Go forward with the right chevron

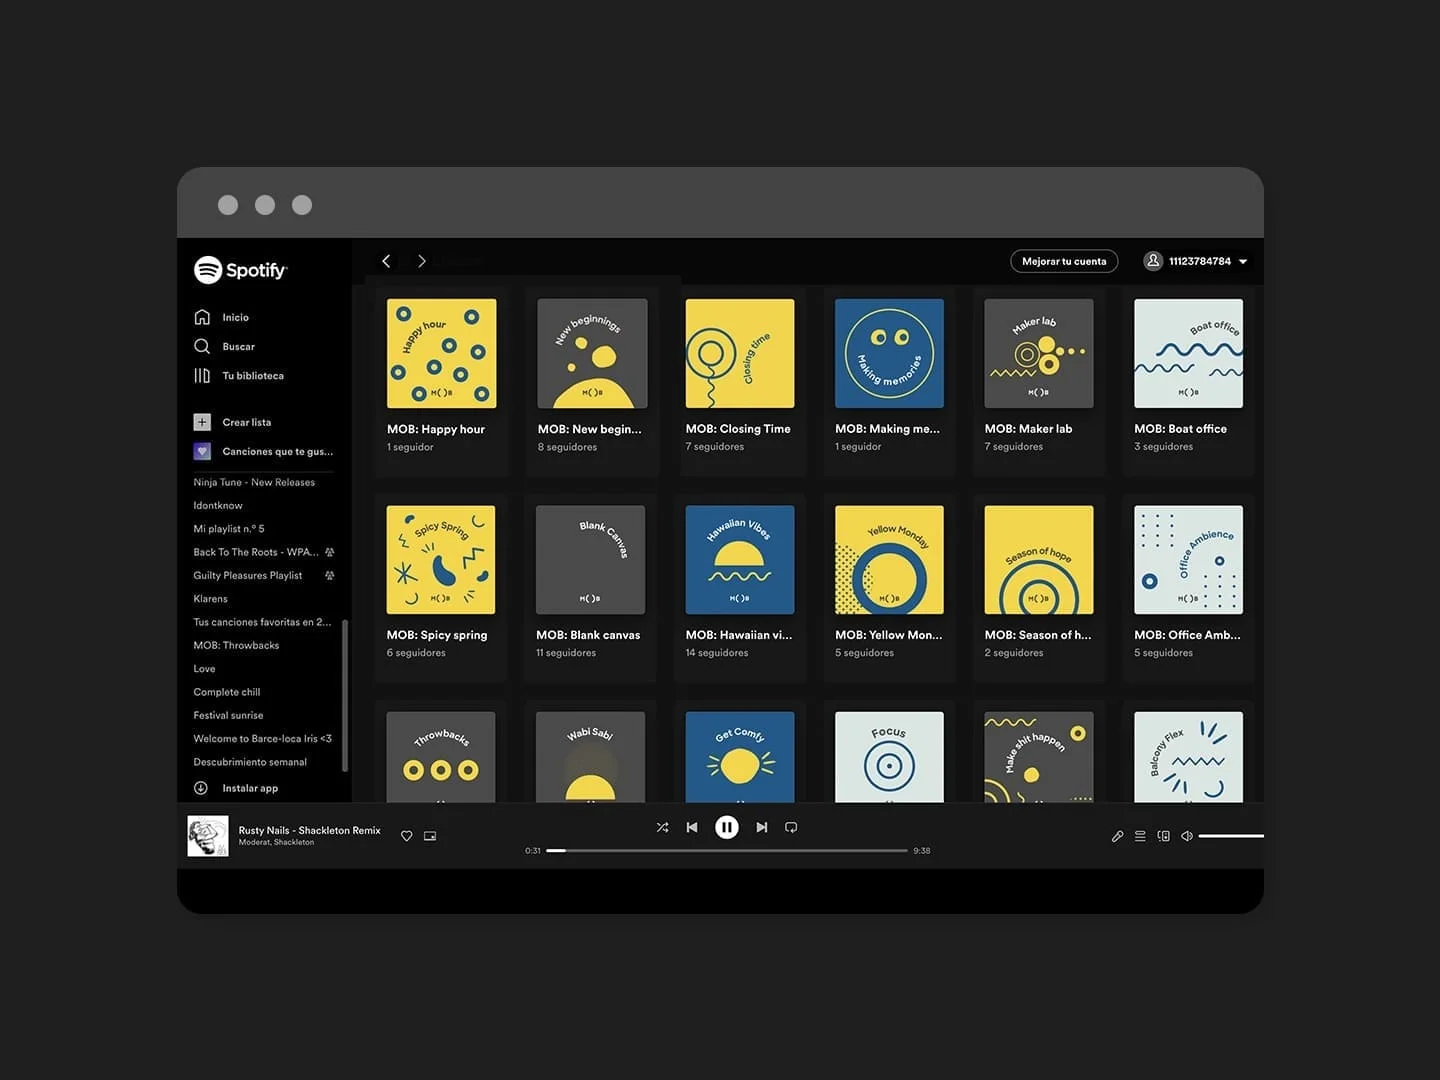click(422, 261)
